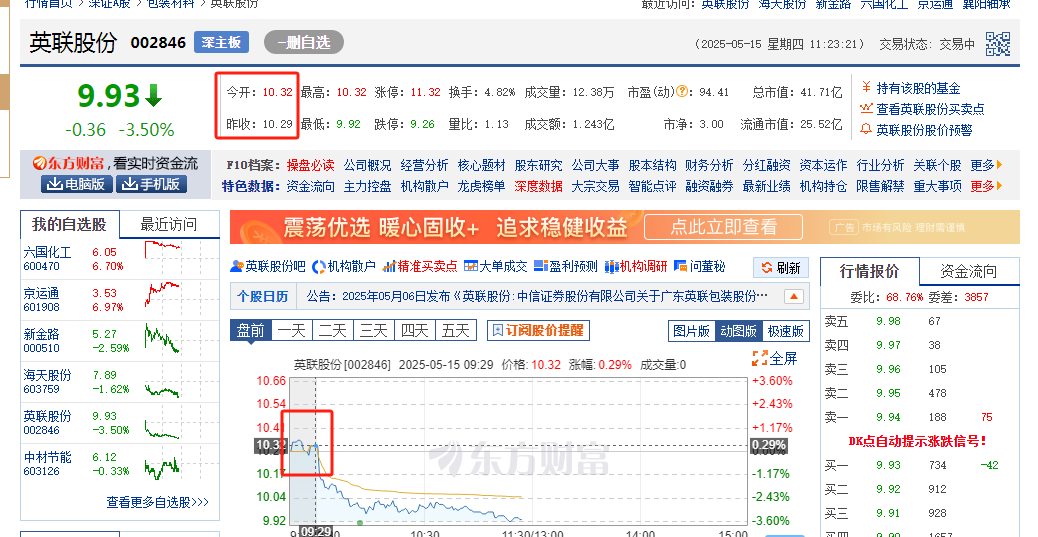Image resolution: width=1038 pixels, height=537 pixels.
Task: Click the 删自选 button
Action: coord(304,42)
